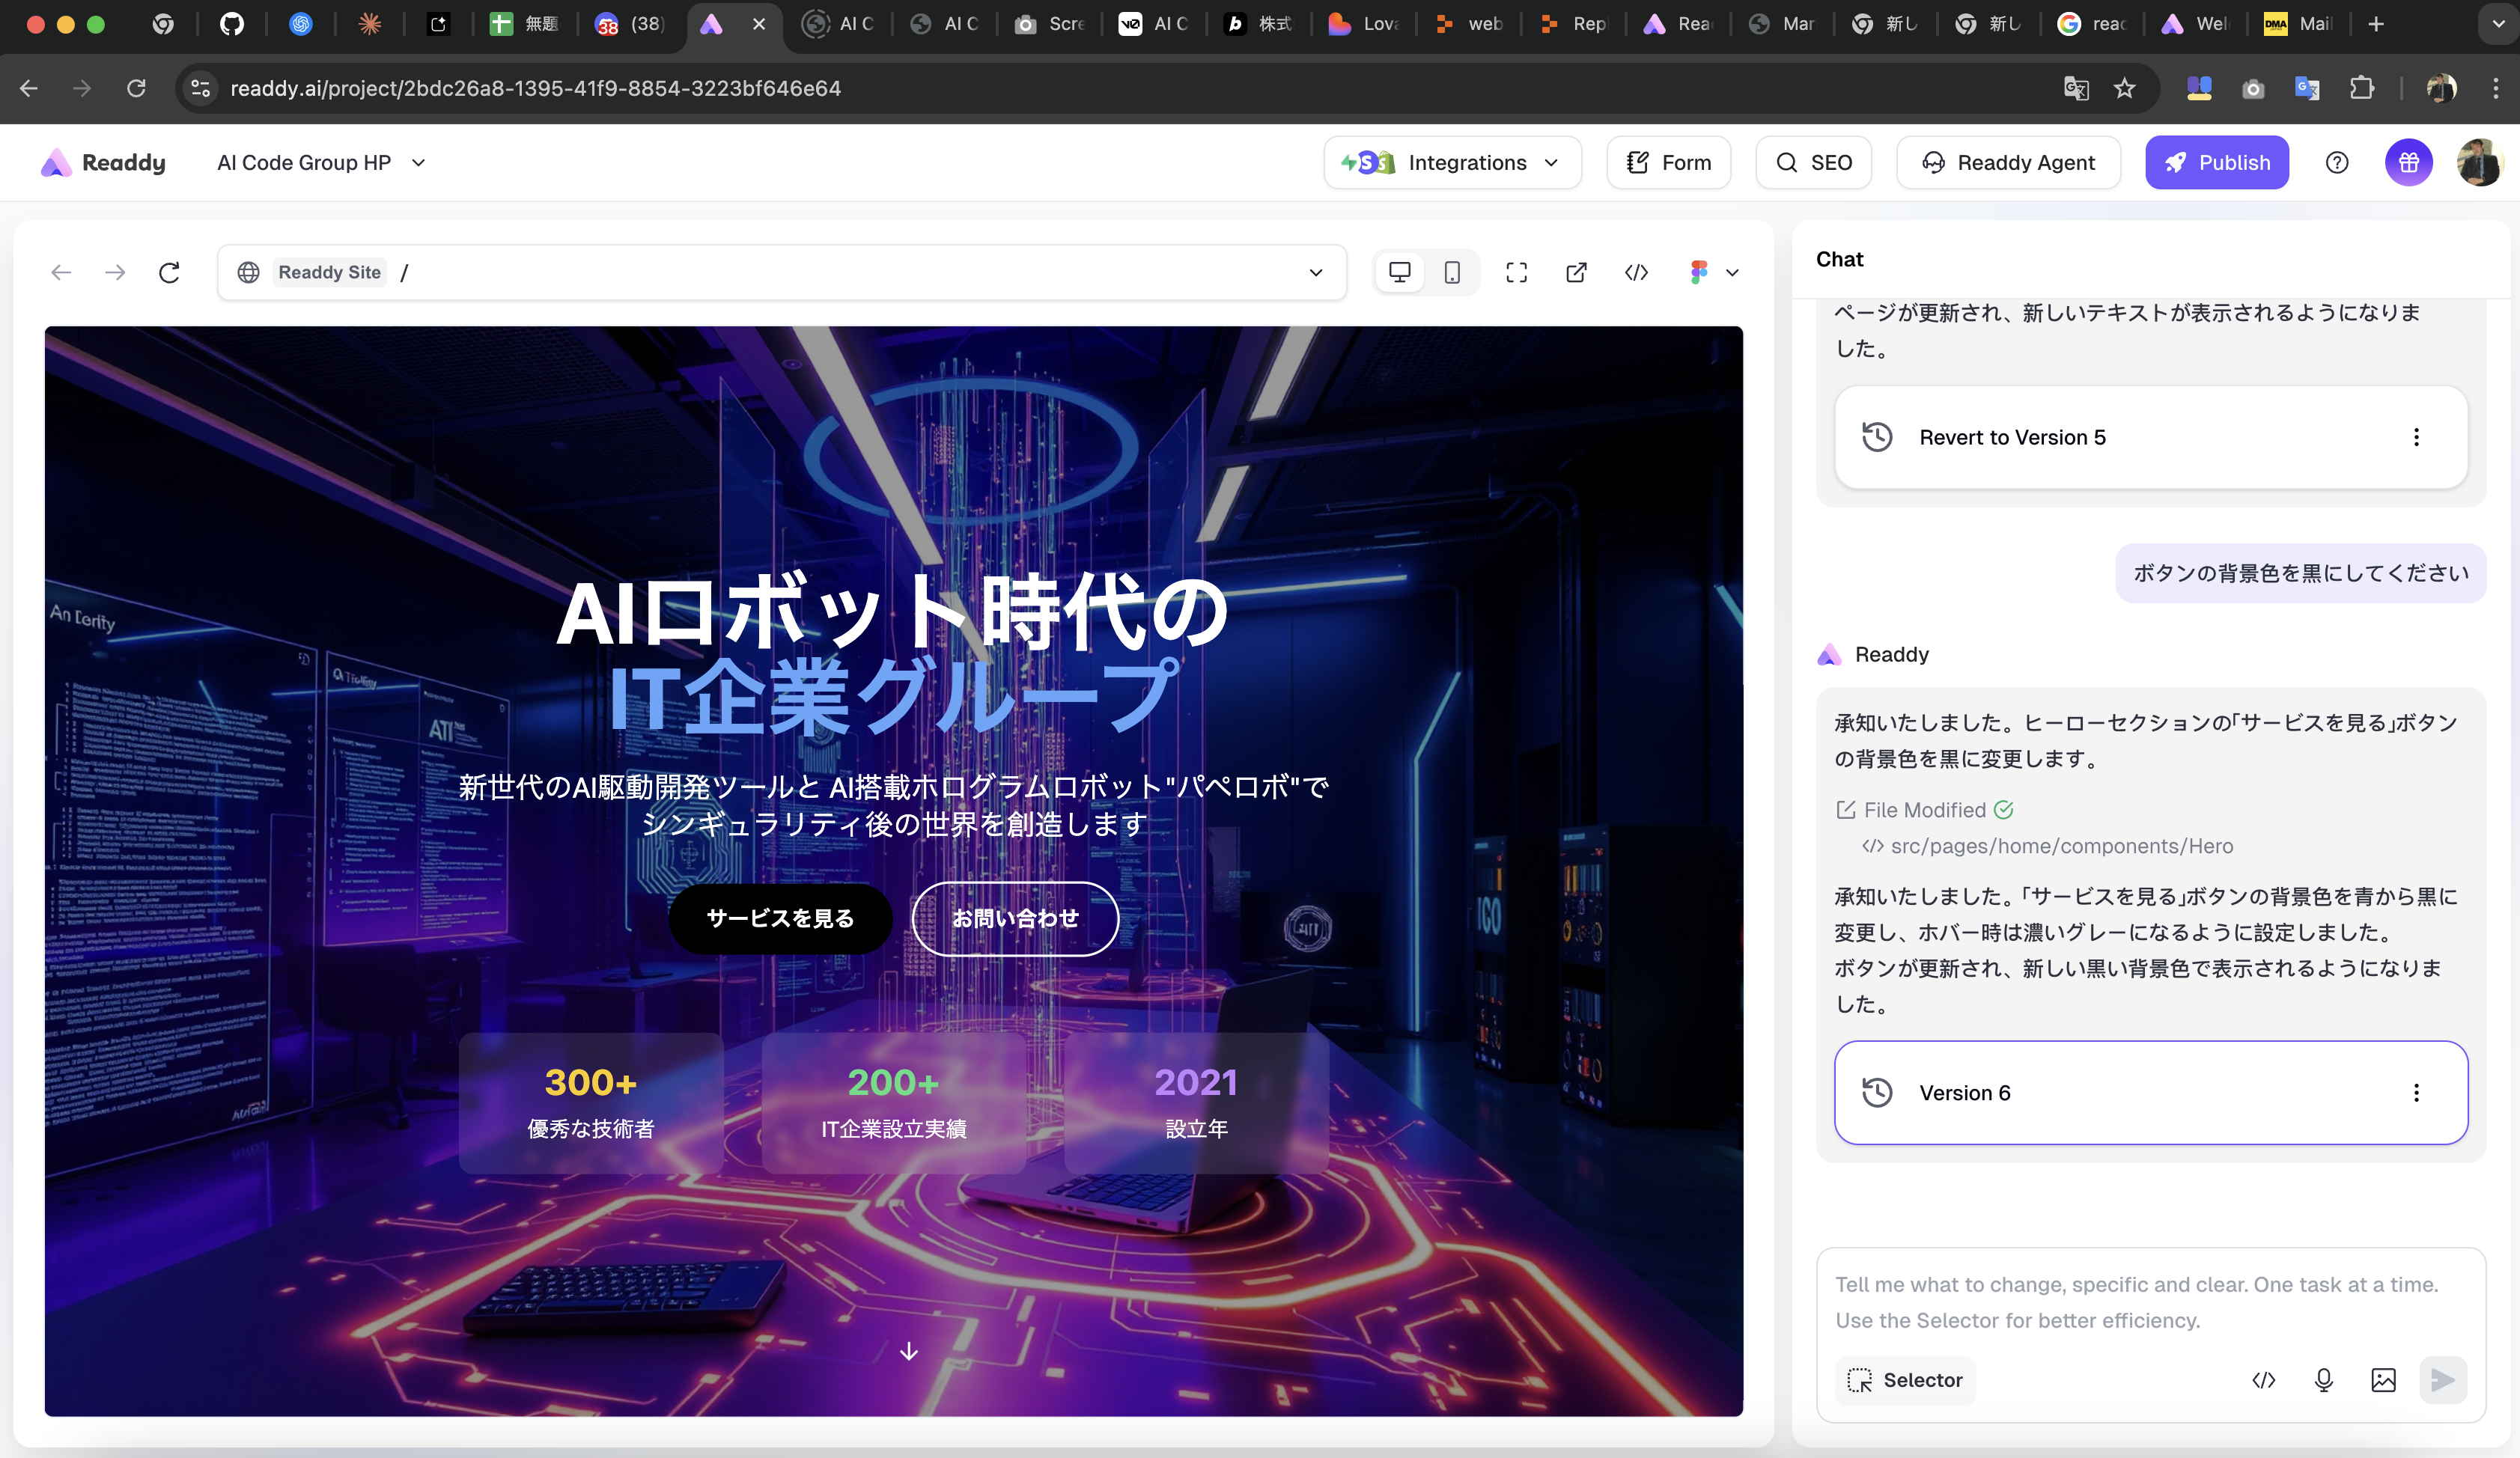Click the code view icon in preview toolbar
The height and width of the screenshot is (1458, 2520).
pos(1636,272)
